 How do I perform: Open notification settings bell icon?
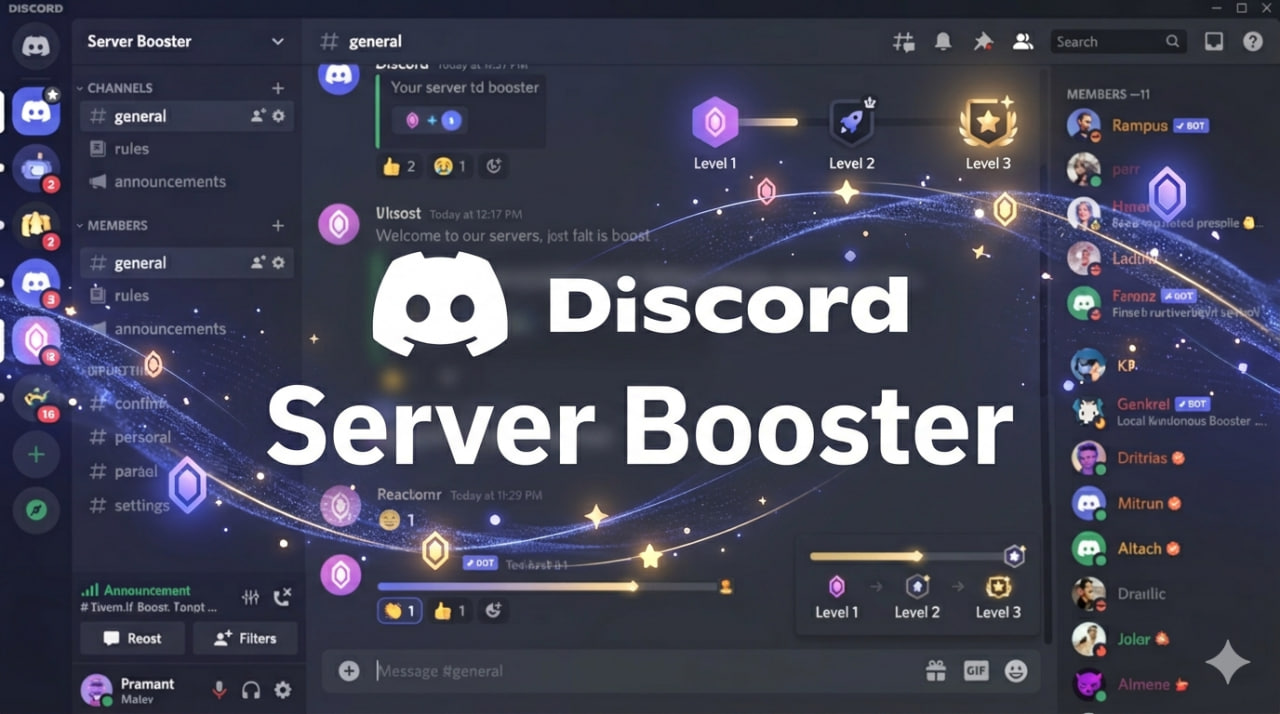943,42
